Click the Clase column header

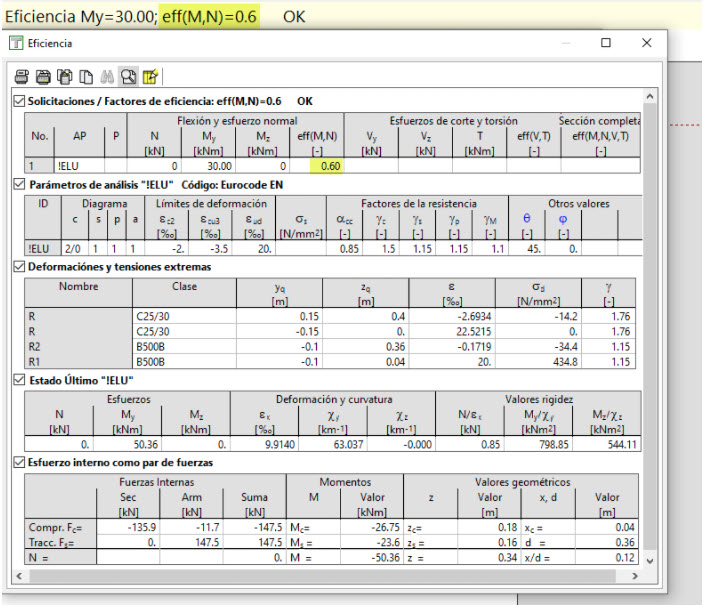click(x=184, y=292)
